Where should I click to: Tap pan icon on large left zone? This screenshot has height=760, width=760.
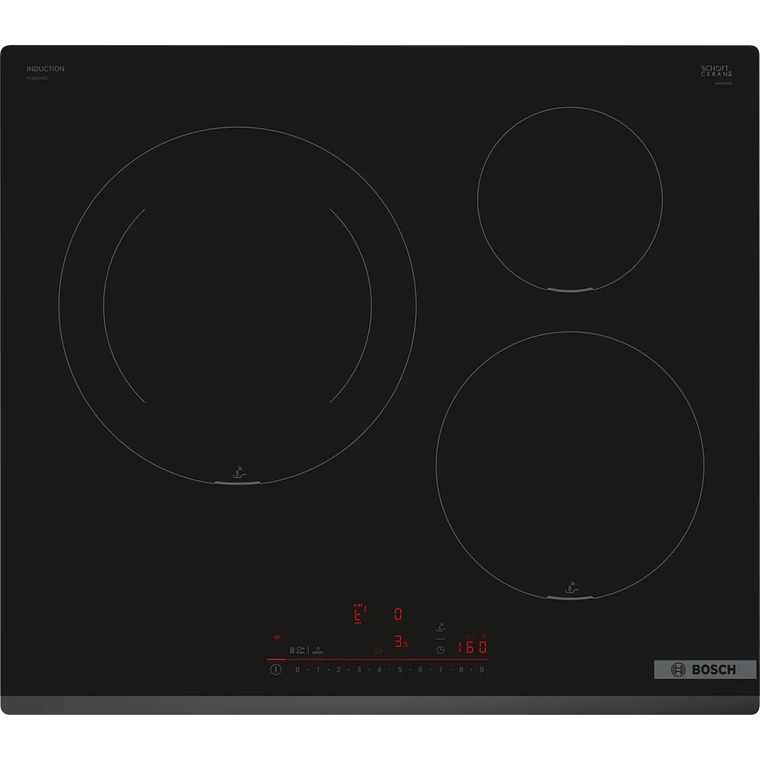(237, 472)
